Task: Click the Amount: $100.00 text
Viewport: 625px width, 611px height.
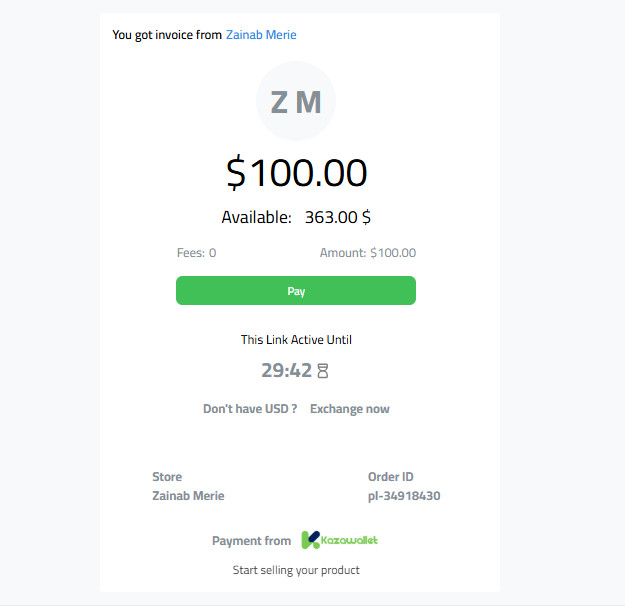Action: click(x=367, y=253)
